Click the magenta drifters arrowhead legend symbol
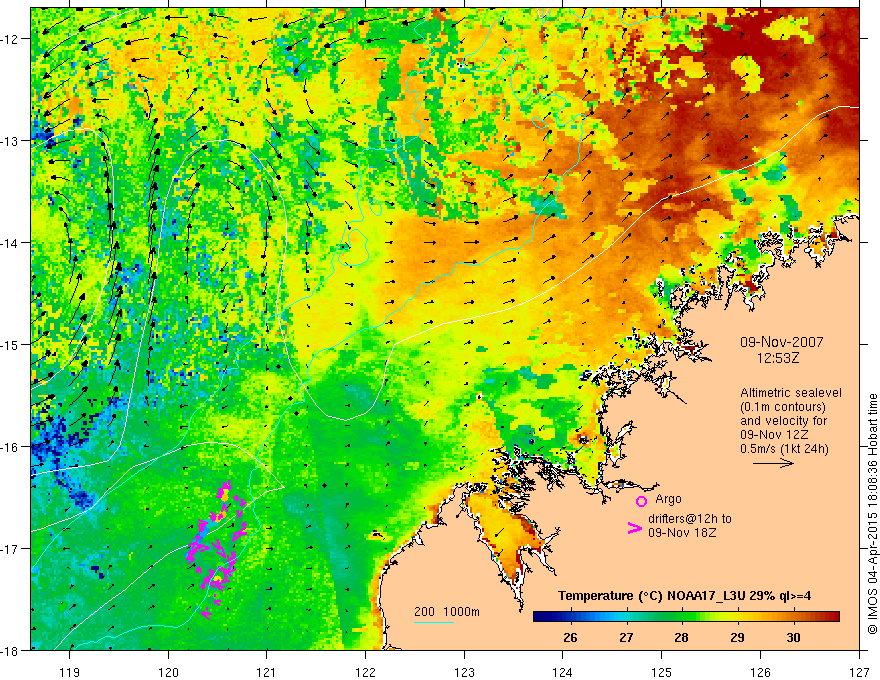The width and height of the screenshot is (880, 680). [634, 528]
